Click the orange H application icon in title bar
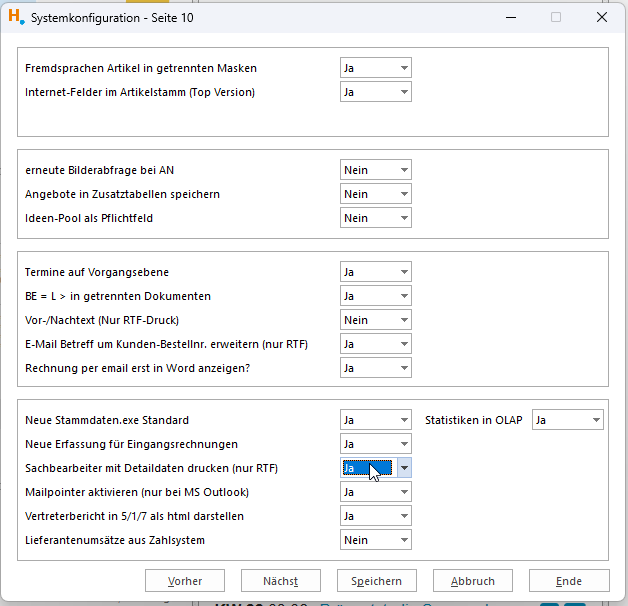The image size is (628, 606). pyautogui.click(x=16, y=17)
